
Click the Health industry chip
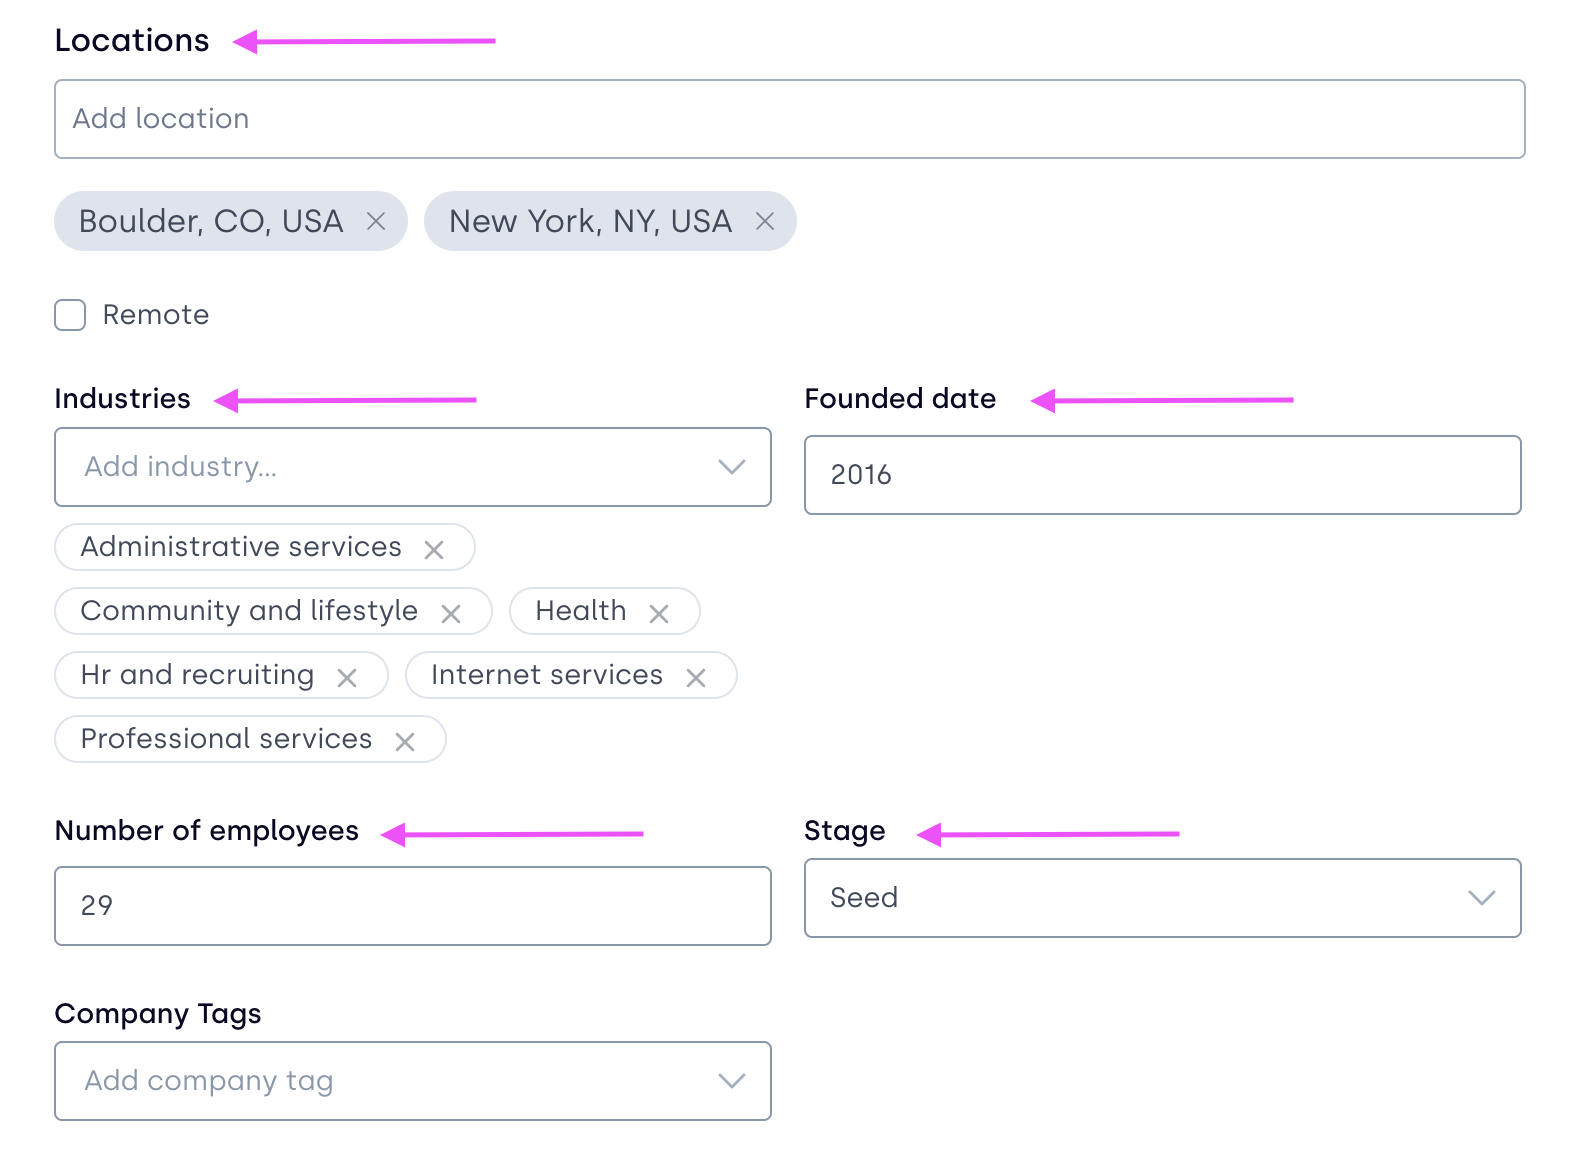coord(581,611)
